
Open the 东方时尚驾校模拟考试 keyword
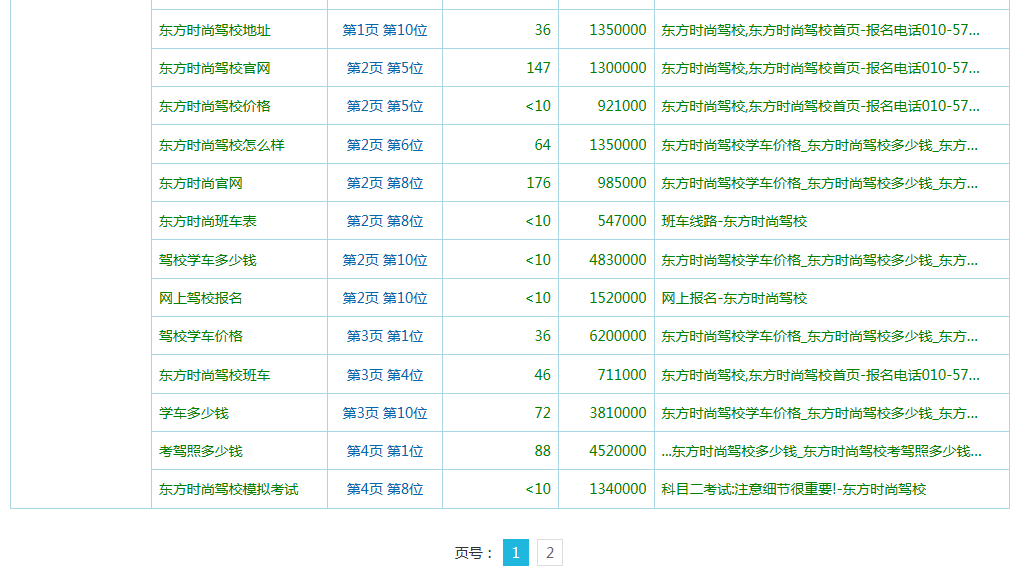[228, 489]
